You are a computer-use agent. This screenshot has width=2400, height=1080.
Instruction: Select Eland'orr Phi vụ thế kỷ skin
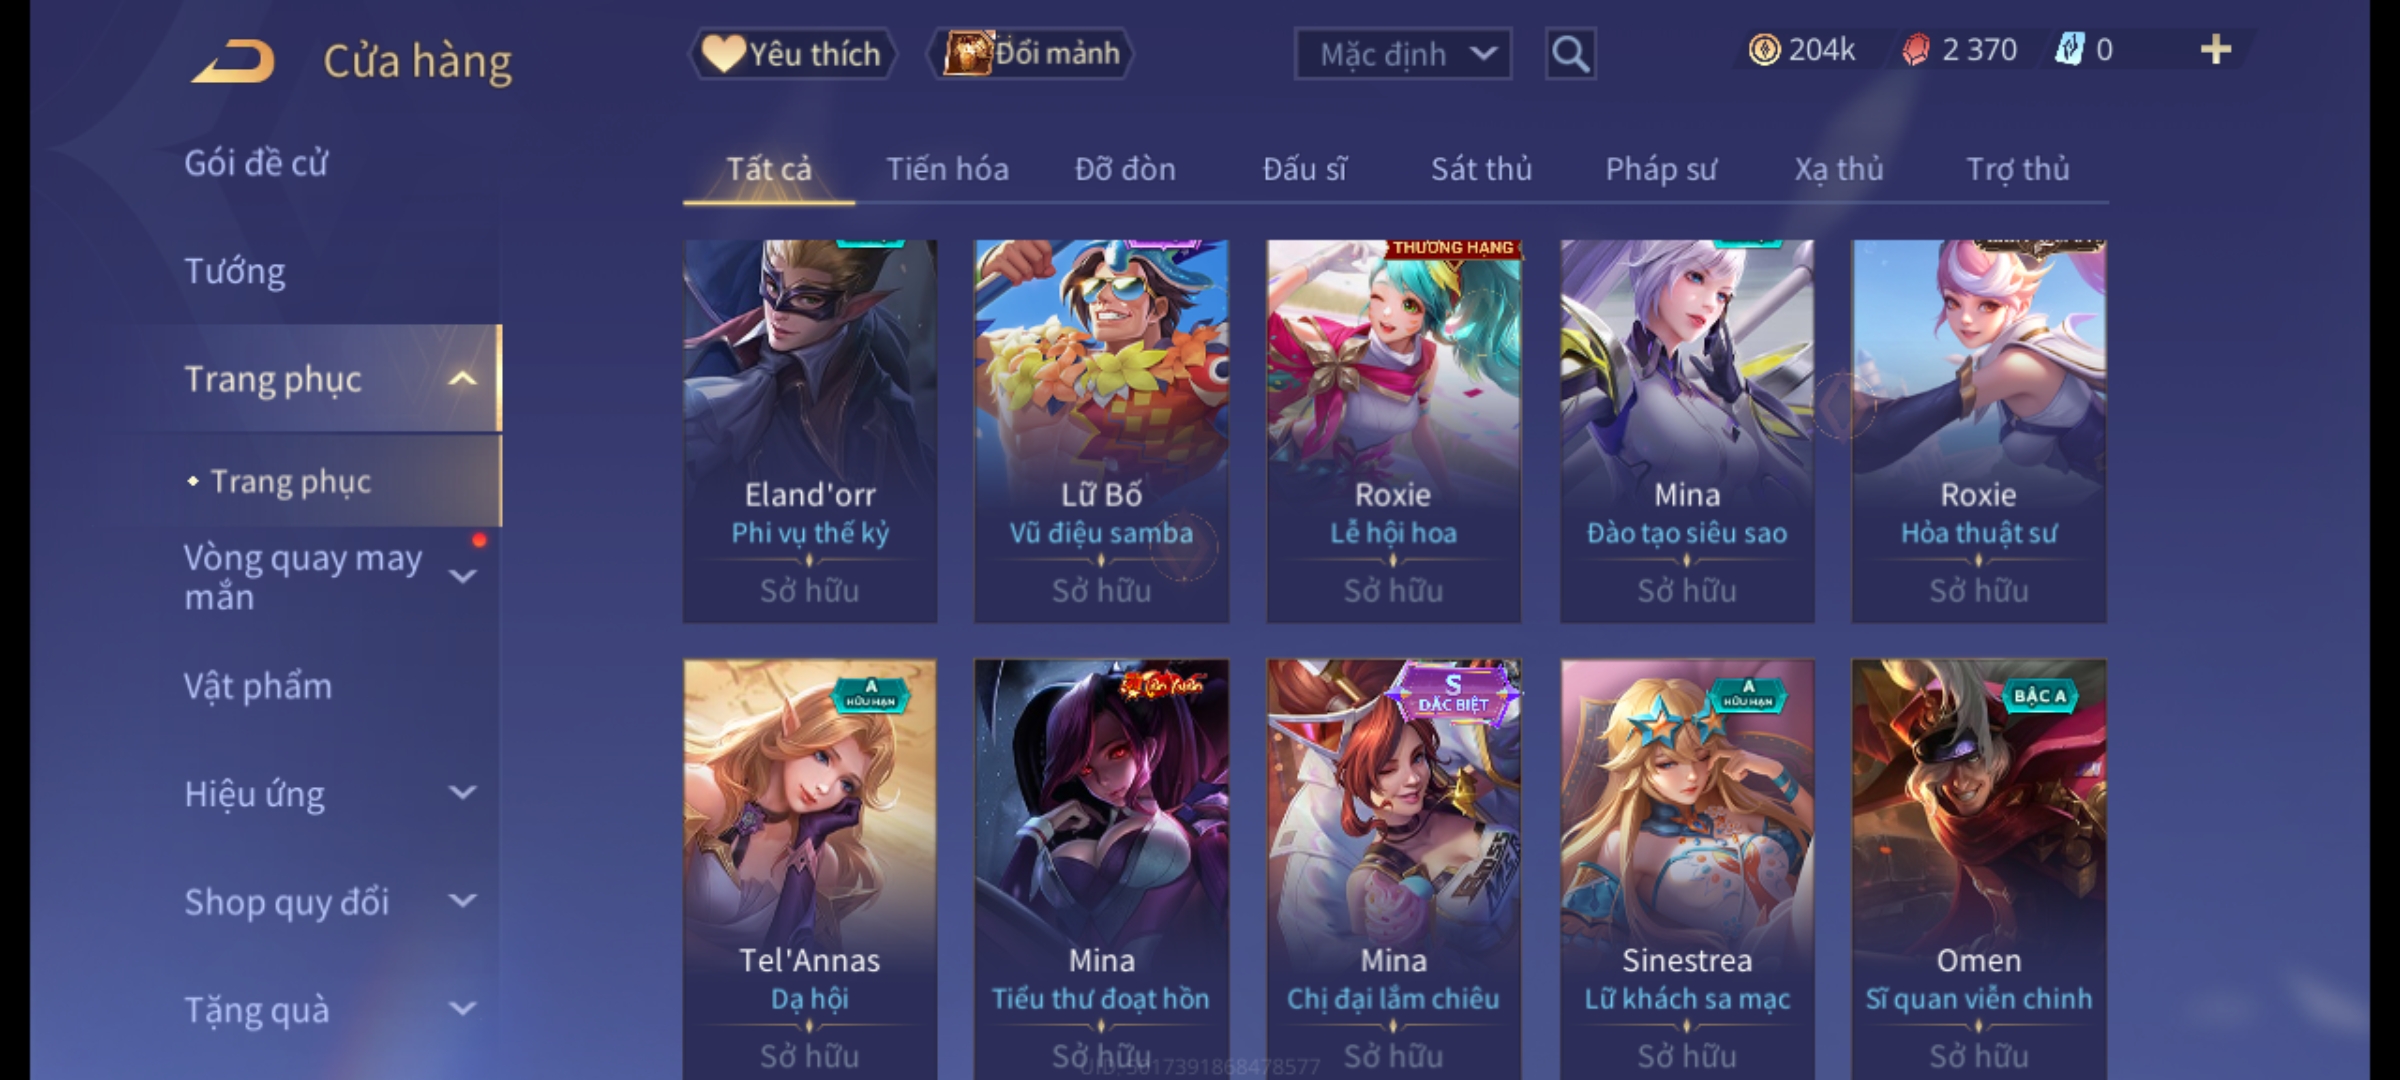810,431
